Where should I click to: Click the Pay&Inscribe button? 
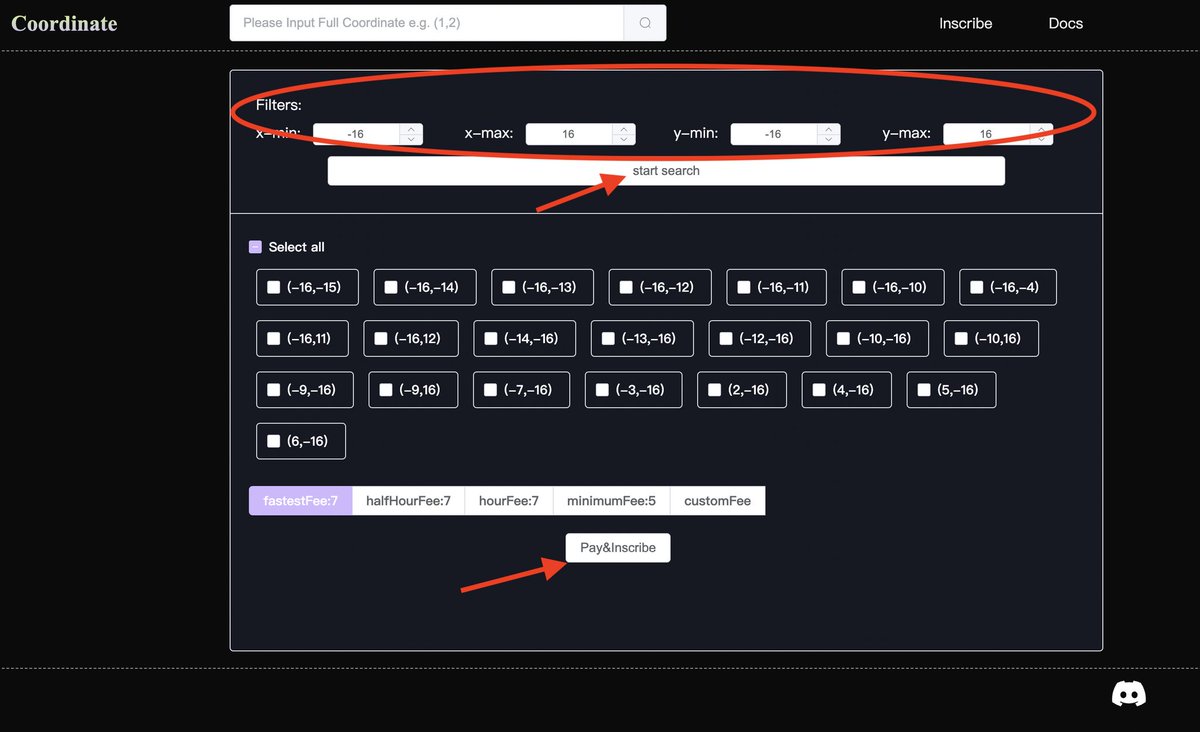pos(618,548)
